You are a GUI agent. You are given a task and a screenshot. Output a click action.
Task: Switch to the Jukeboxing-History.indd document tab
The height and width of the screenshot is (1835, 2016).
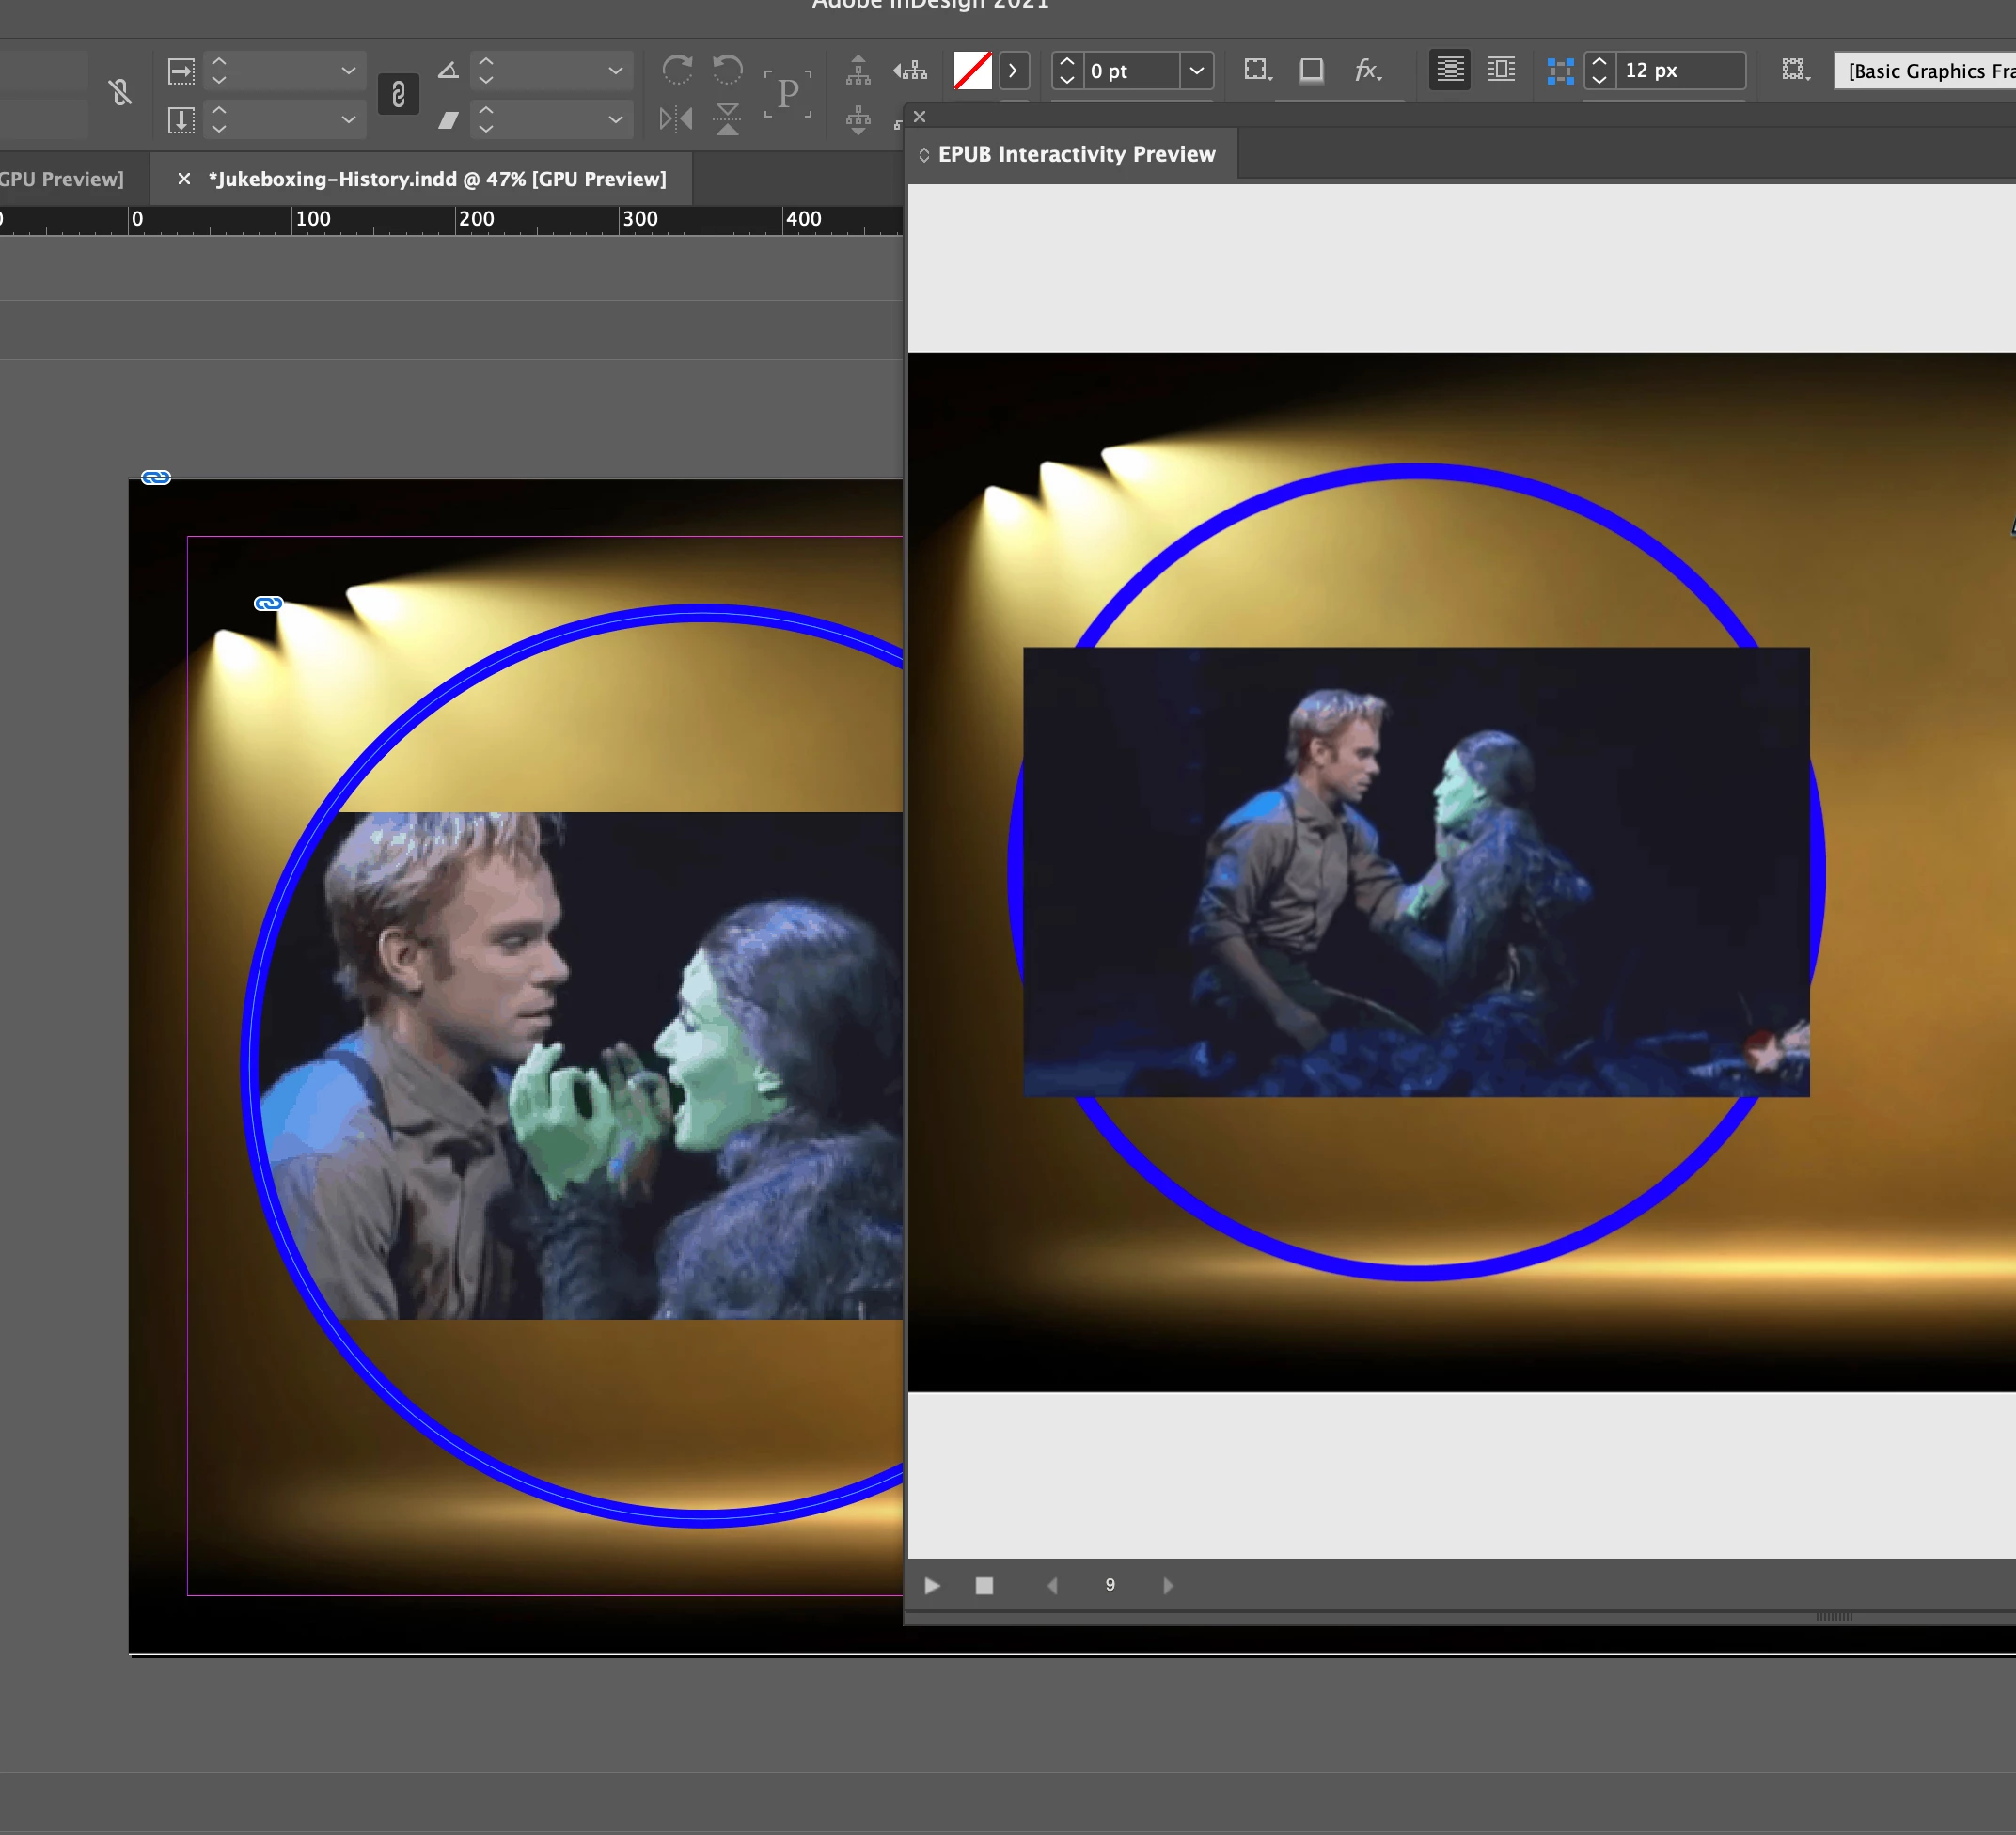click(x=437, y=179)
